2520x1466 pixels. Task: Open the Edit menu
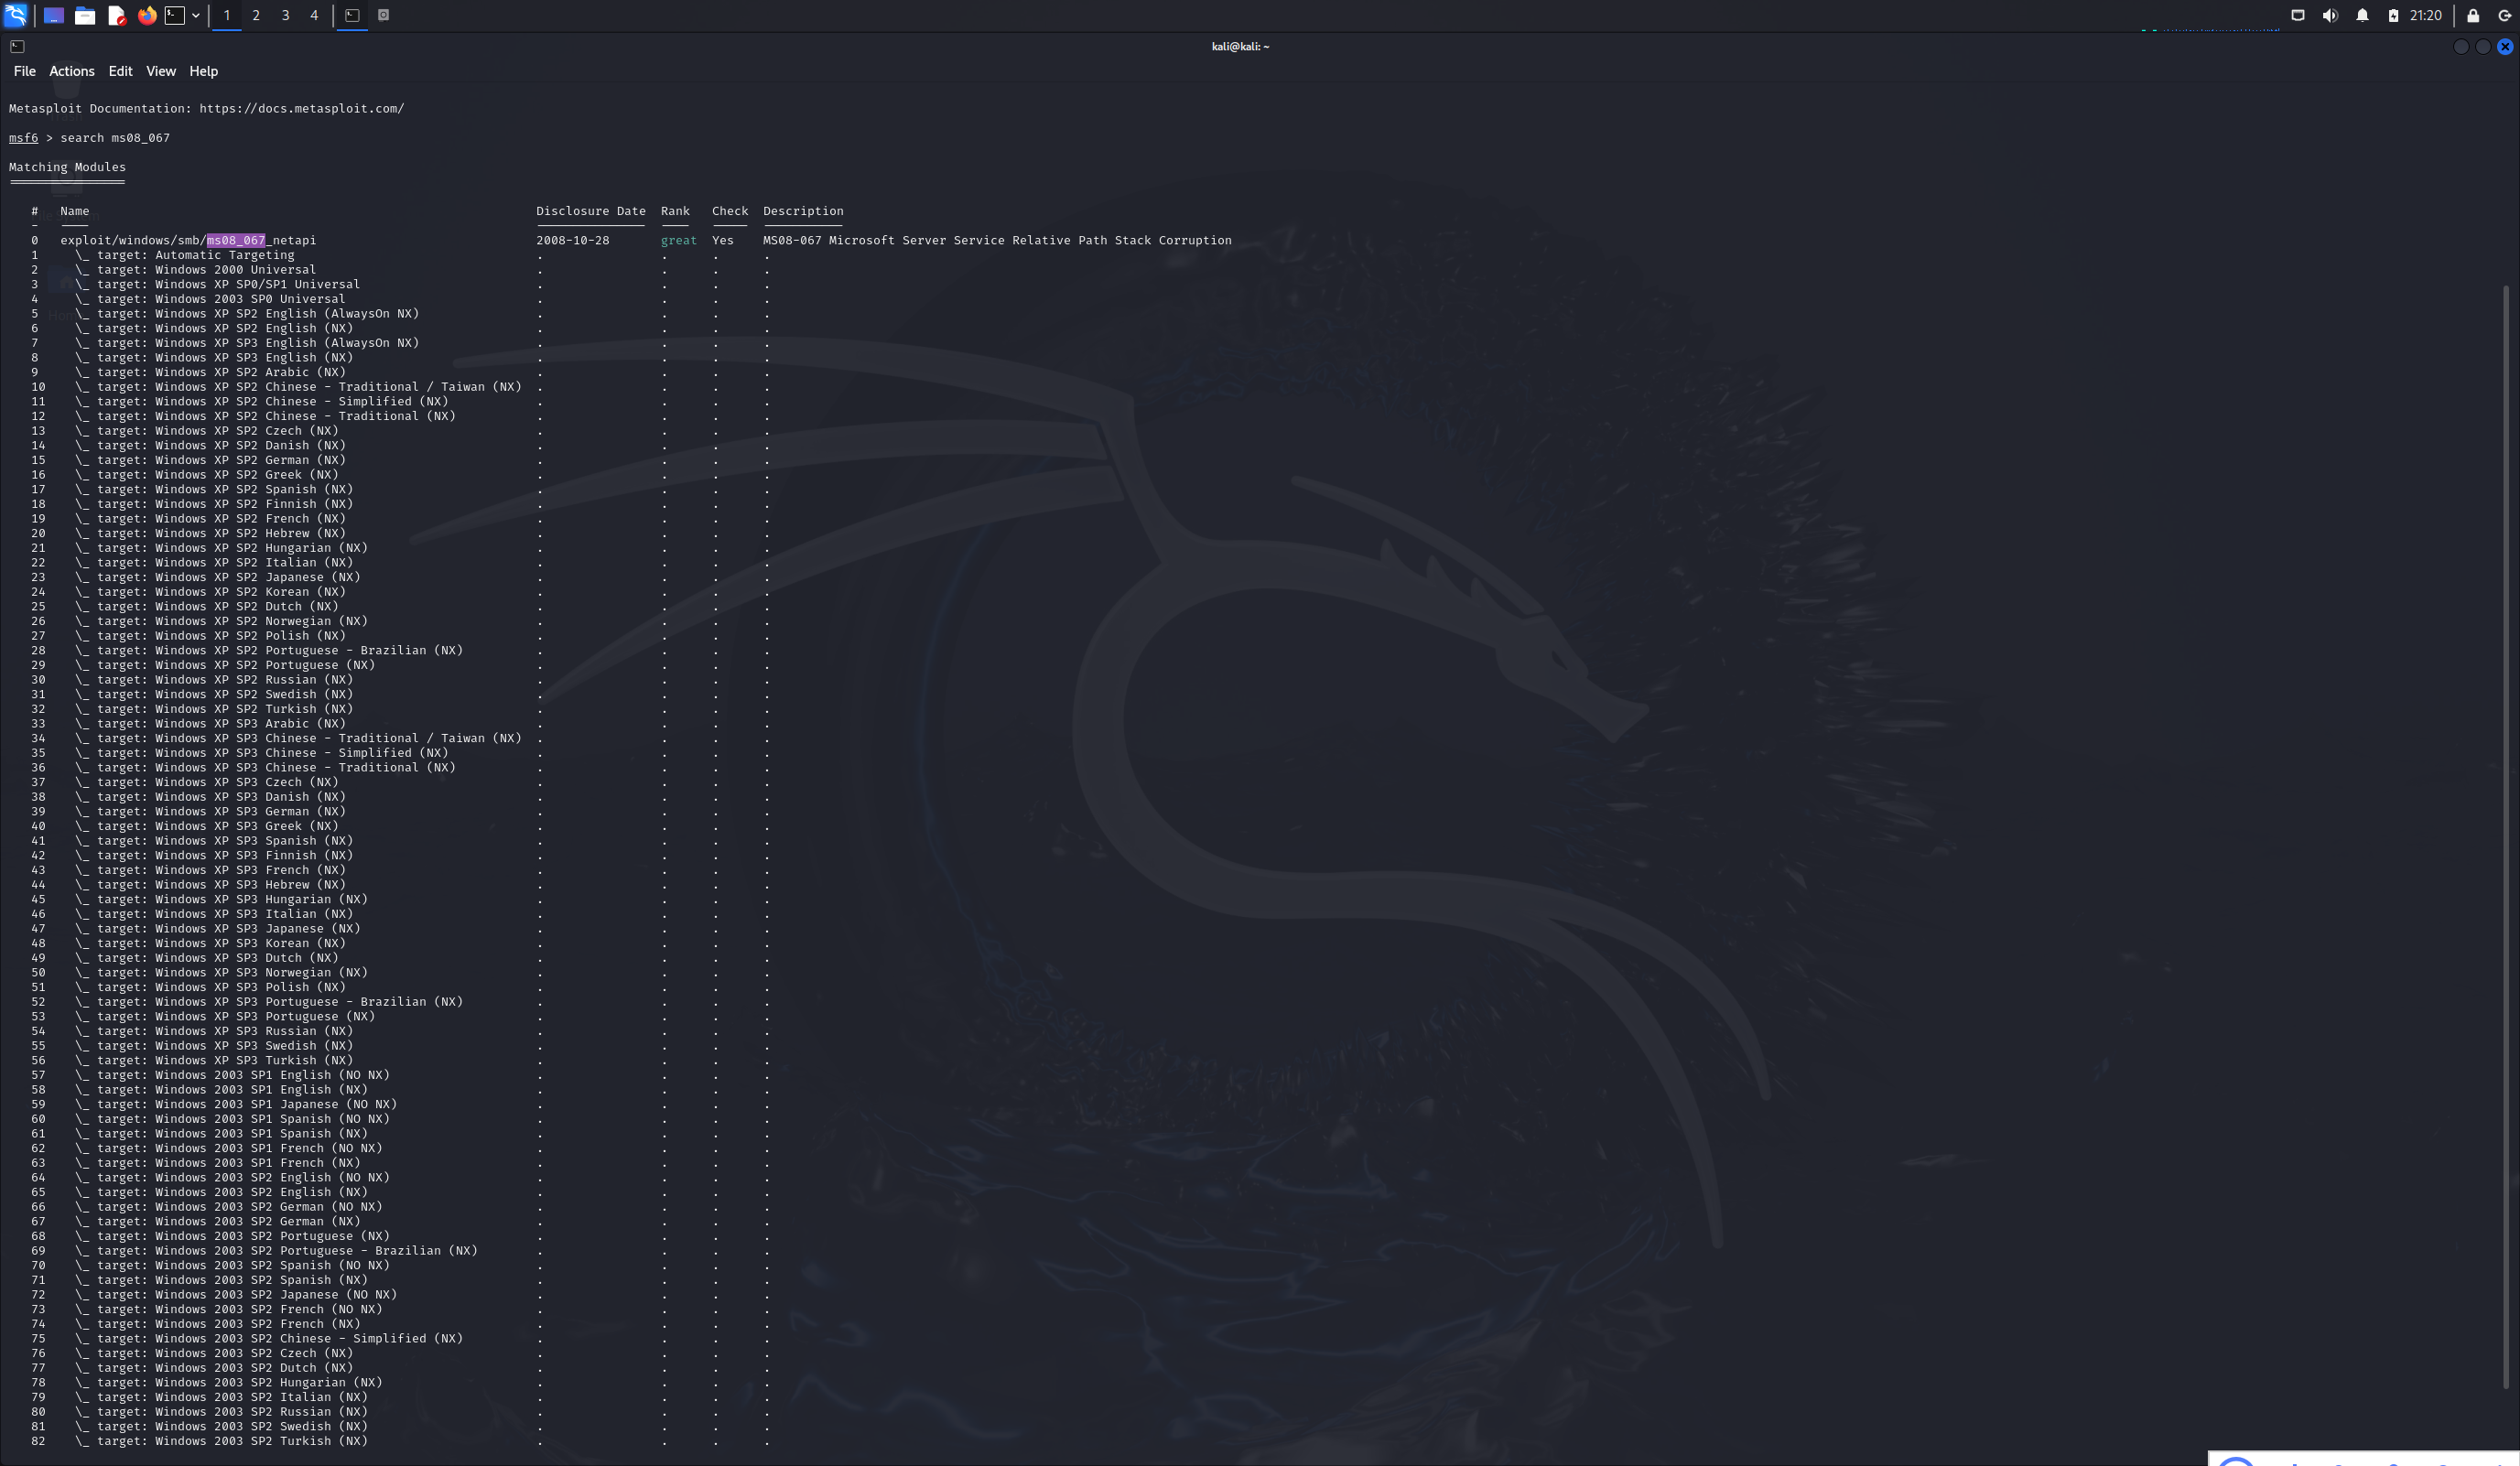pos(120,71)
